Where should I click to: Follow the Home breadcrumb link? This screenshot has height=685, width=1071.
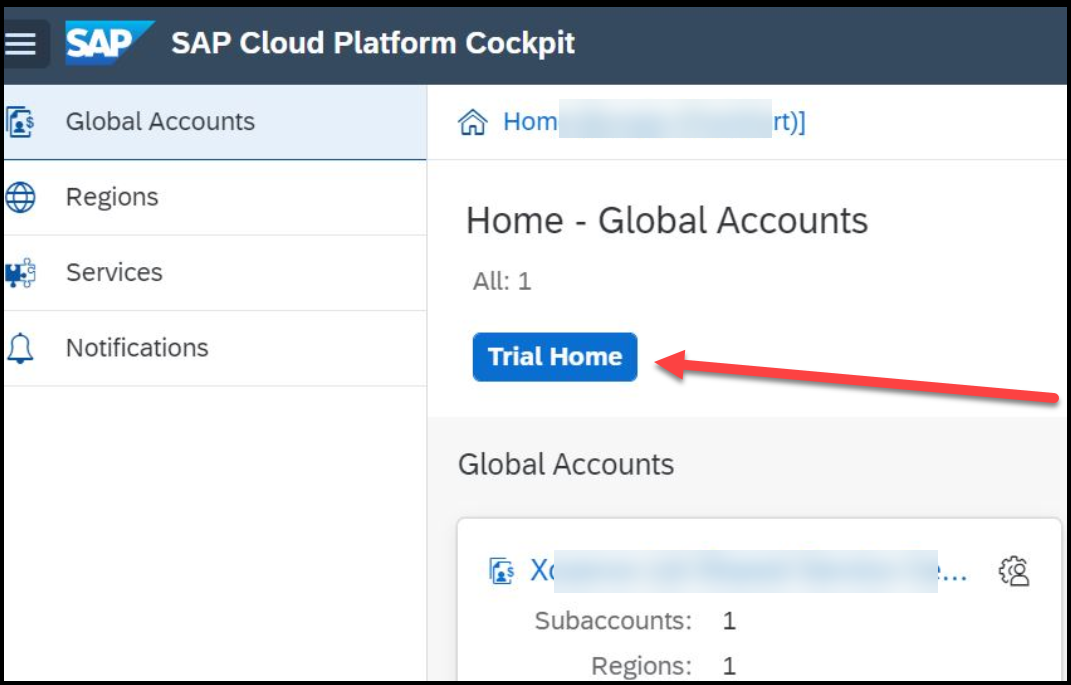click(x=654, y=122)
